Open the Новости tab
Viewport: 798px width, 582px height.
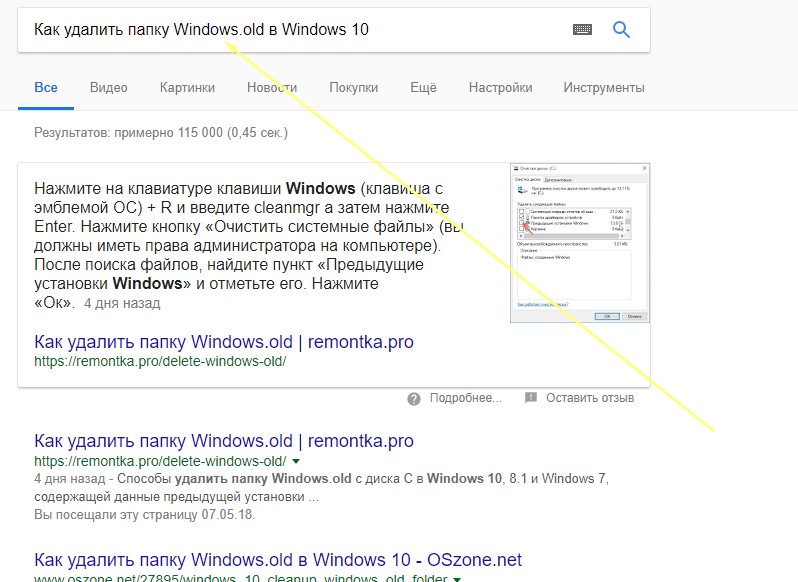coord(272,88)
